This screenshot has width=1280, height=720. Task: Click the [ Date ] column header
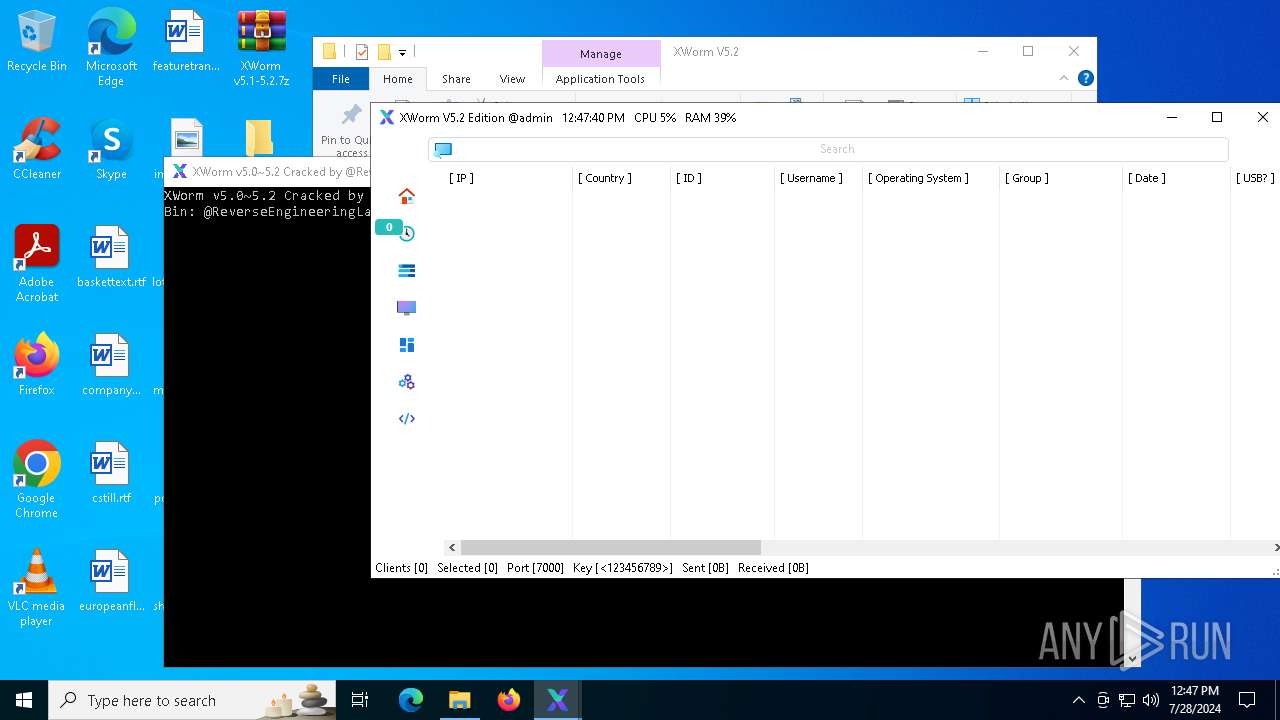(1146, 178)
